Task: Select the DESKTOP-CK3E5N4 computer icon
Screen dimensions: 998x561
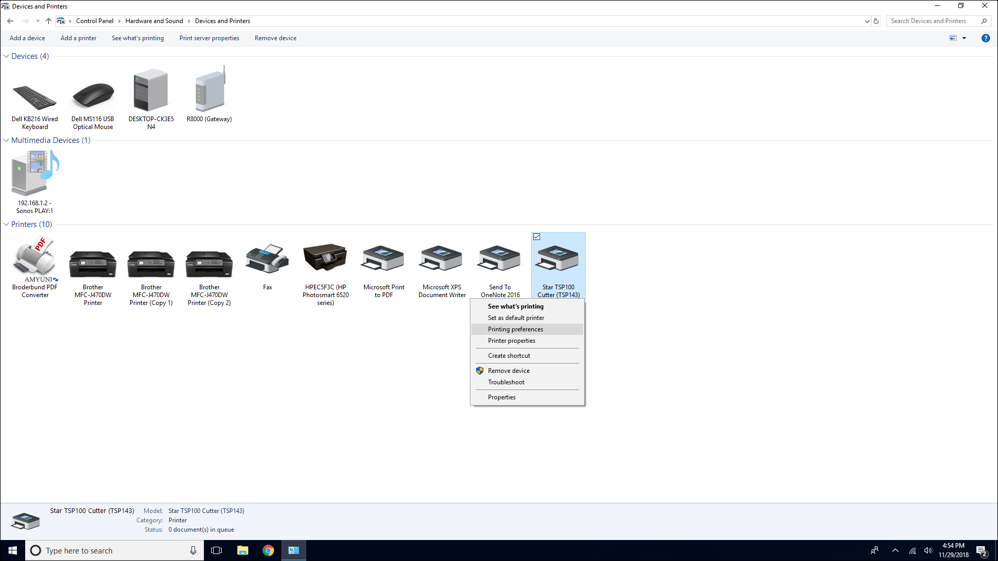Action: tap(151, 91)
